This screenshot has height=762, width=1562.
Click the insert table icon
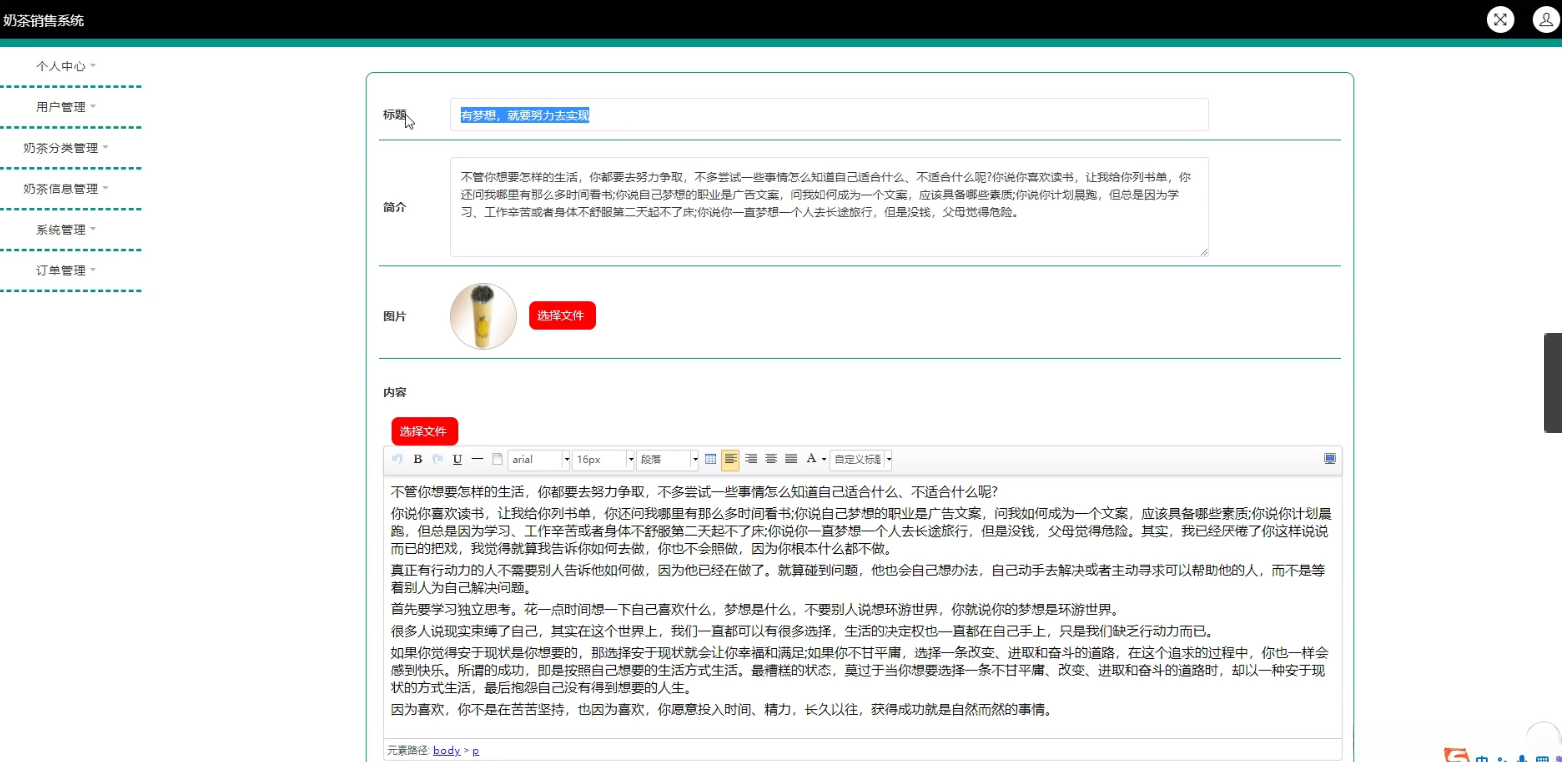711,459
